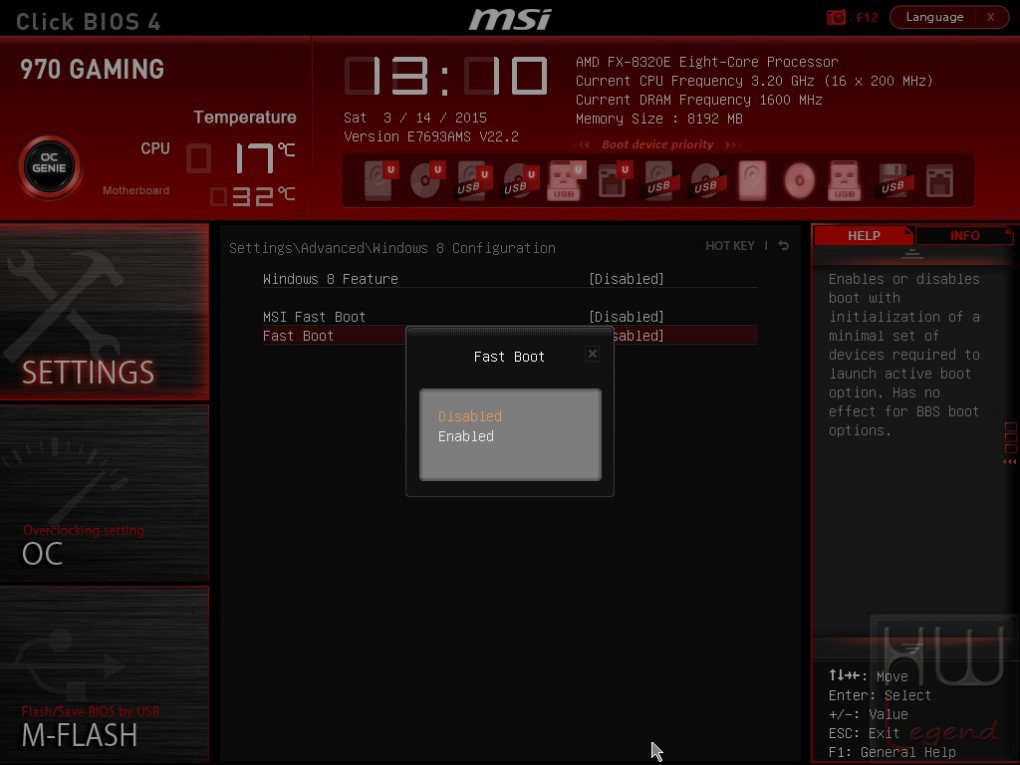
Task: Click the Version E7693AMS V22.2 text
Action: [431, 137]
